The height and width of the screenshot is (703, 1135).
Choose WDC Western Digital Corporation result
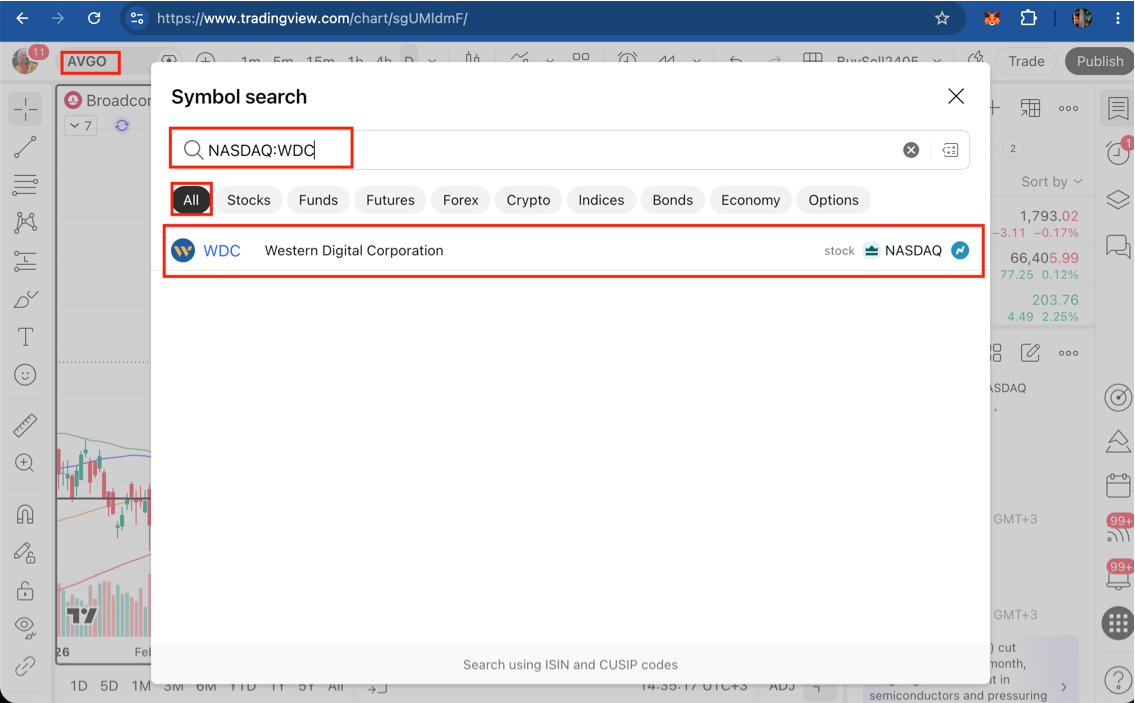click(570, 251)
